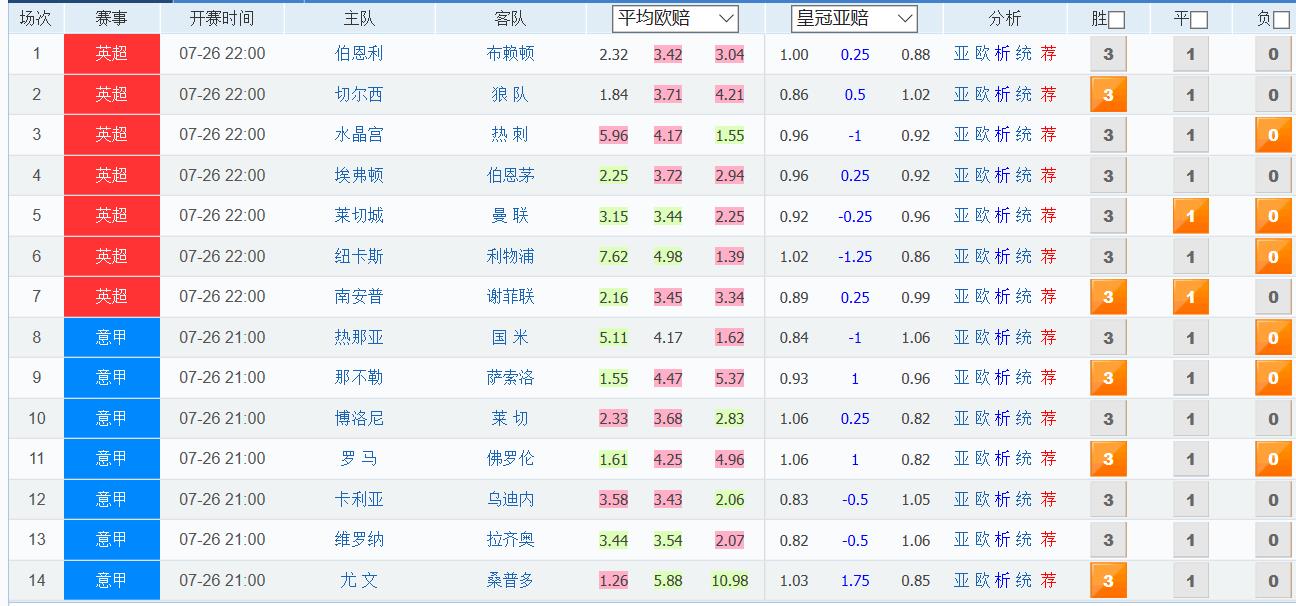Image resolution: width=1296 pixels, height=606 pixels.
Task: Click odds value 5.96 in 水晶宫 row
Action: tap(614, 135)
